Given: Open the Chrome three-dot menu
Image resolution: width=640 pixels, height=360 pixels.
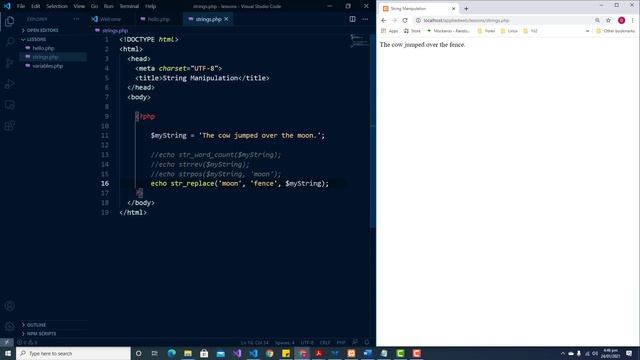Looking at the screenshot, I should 633,20.
